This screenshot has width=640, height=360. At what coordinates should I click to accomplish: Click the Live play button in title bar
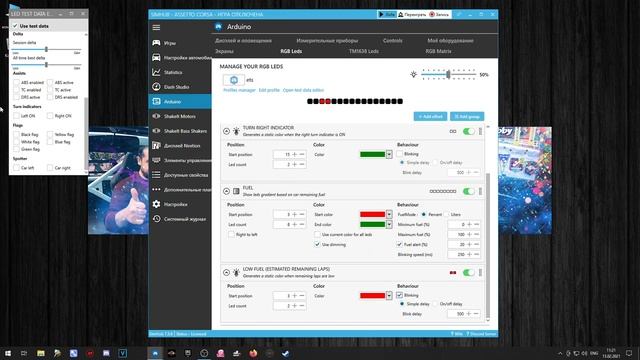click(x=387, y=14)
